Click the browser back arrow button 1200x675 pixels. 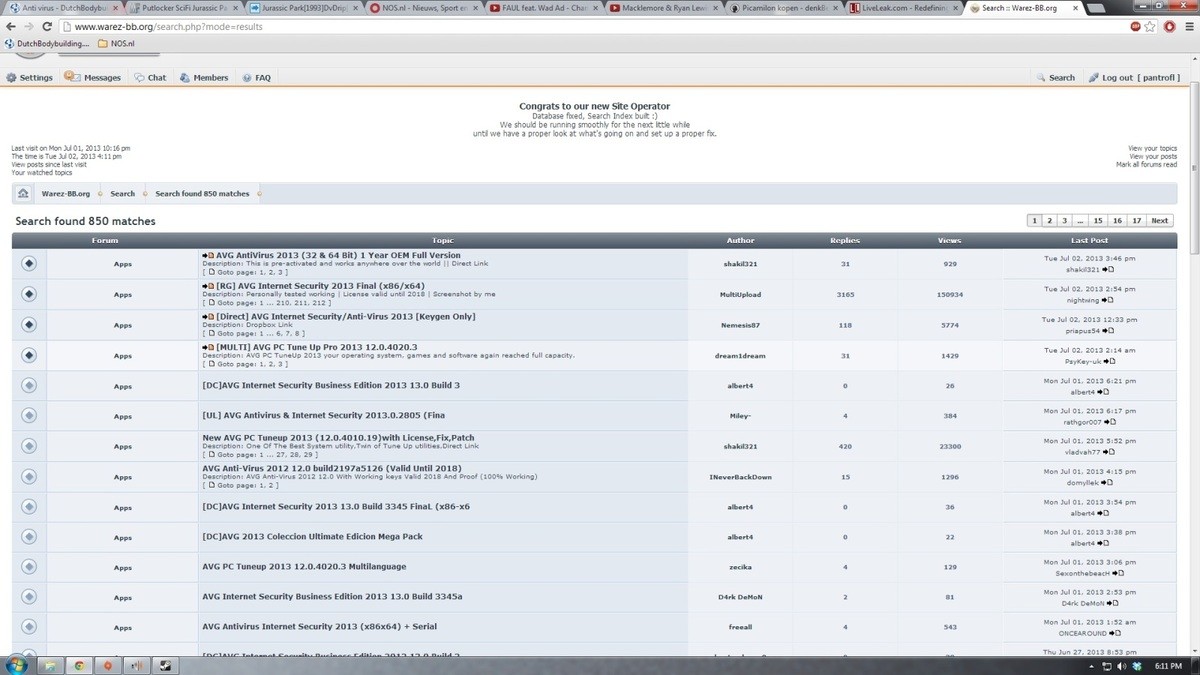[9, 27]
